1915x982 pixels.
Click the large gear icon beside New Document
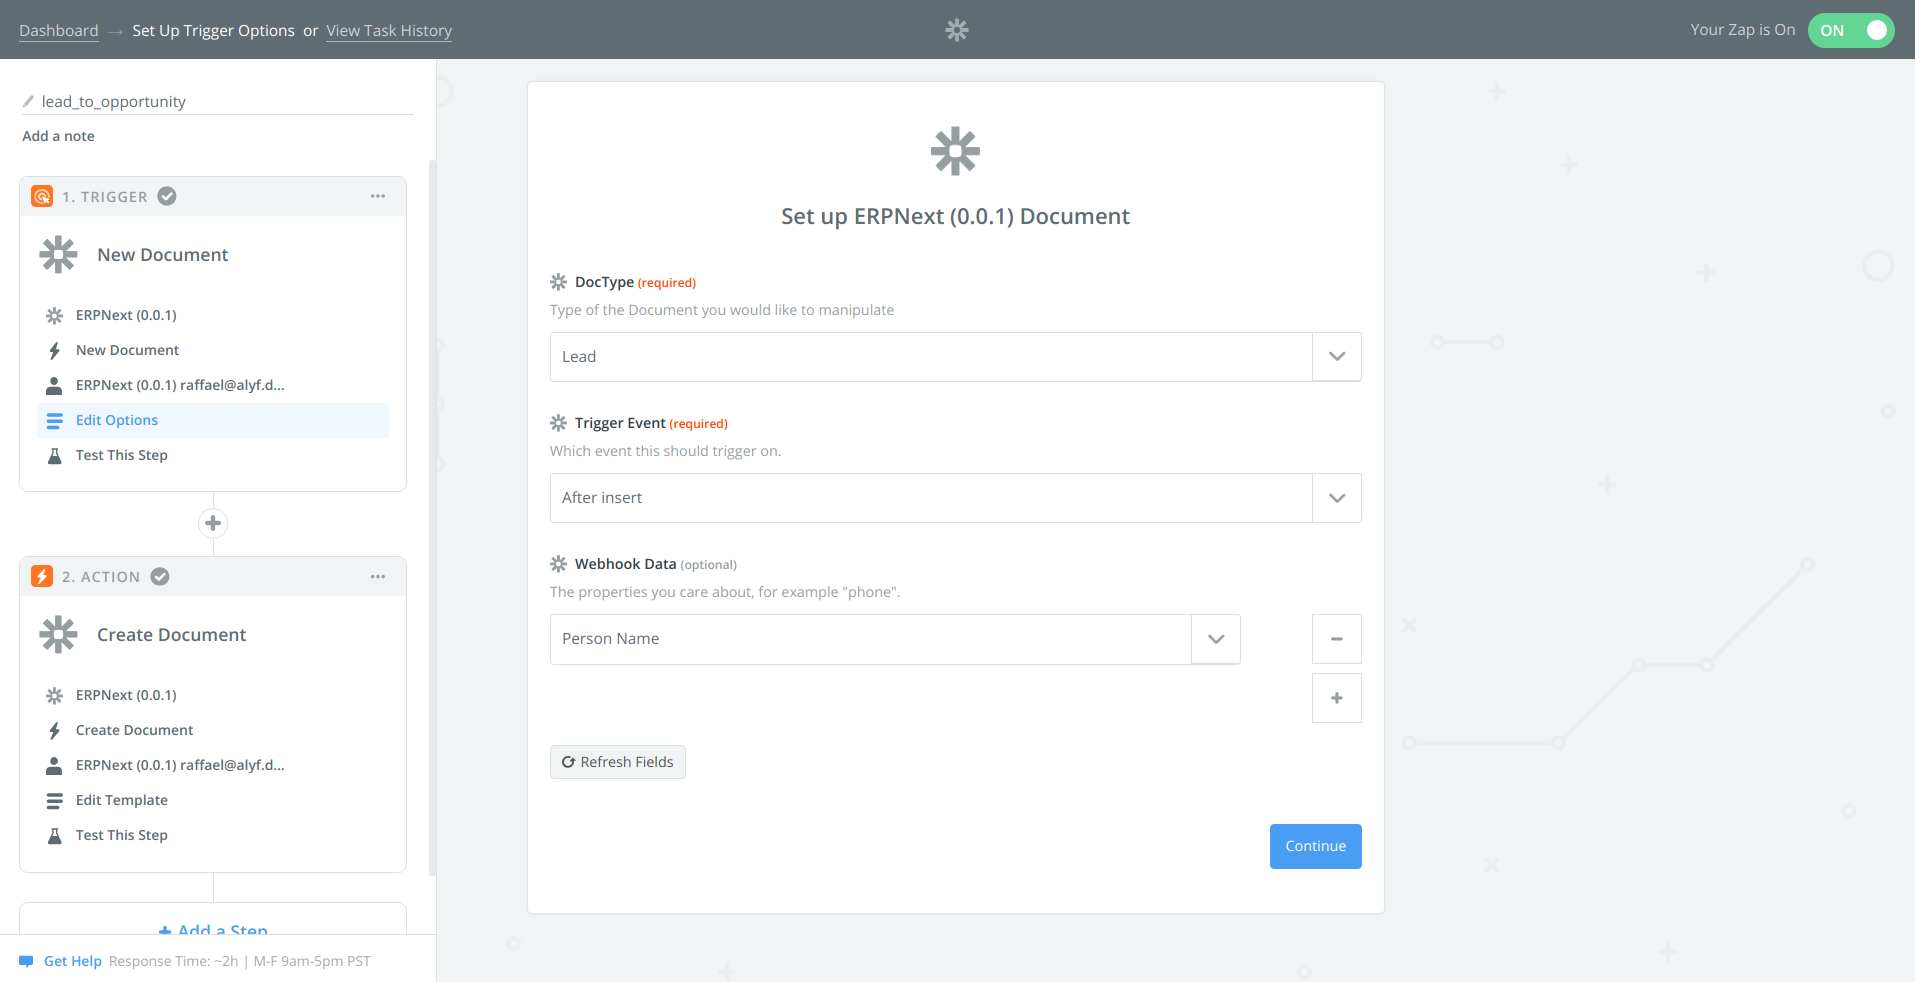click(x=58, y=254)
